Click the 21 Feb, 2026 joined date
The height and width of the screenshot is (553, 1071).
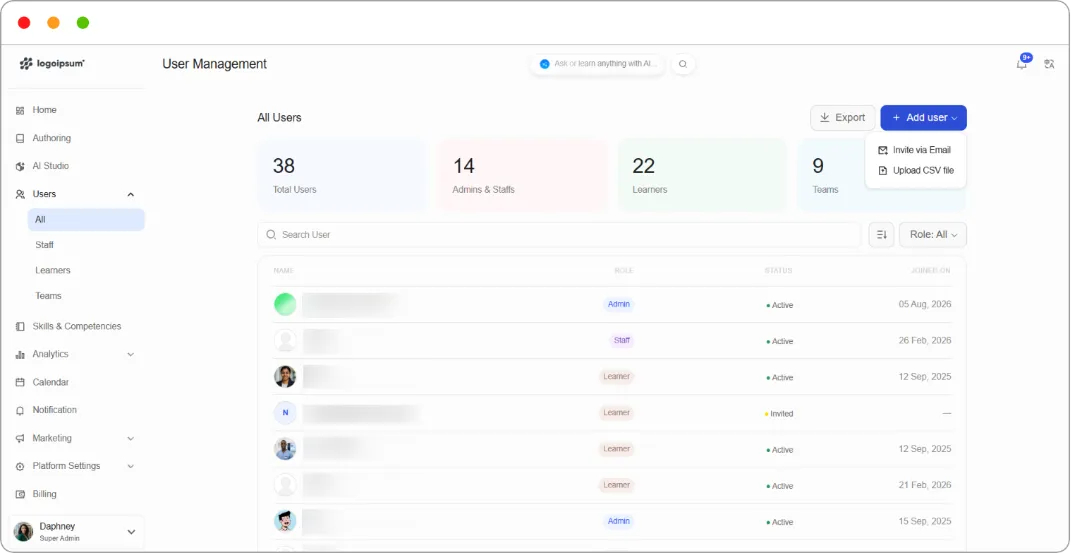pos(925,485)
